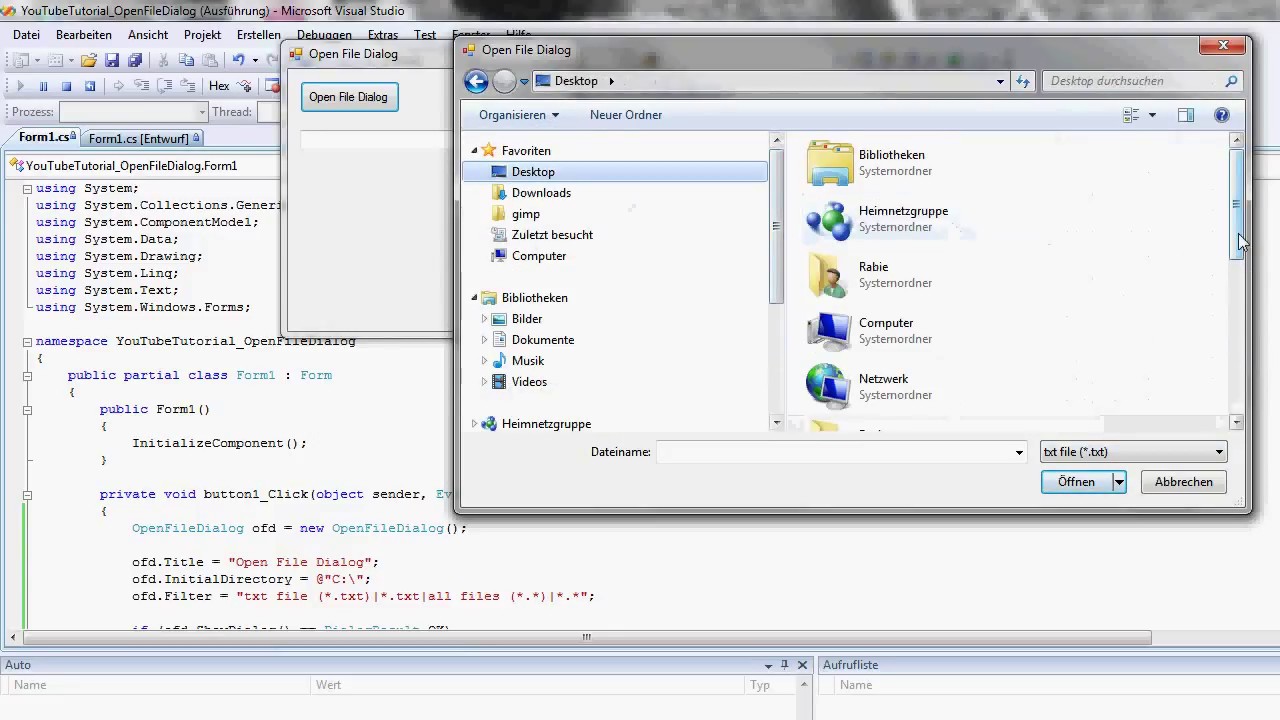Viewport: 1280px width, 720px height.
Task: Expand the Dokumente library node
Action: [485, 340]
